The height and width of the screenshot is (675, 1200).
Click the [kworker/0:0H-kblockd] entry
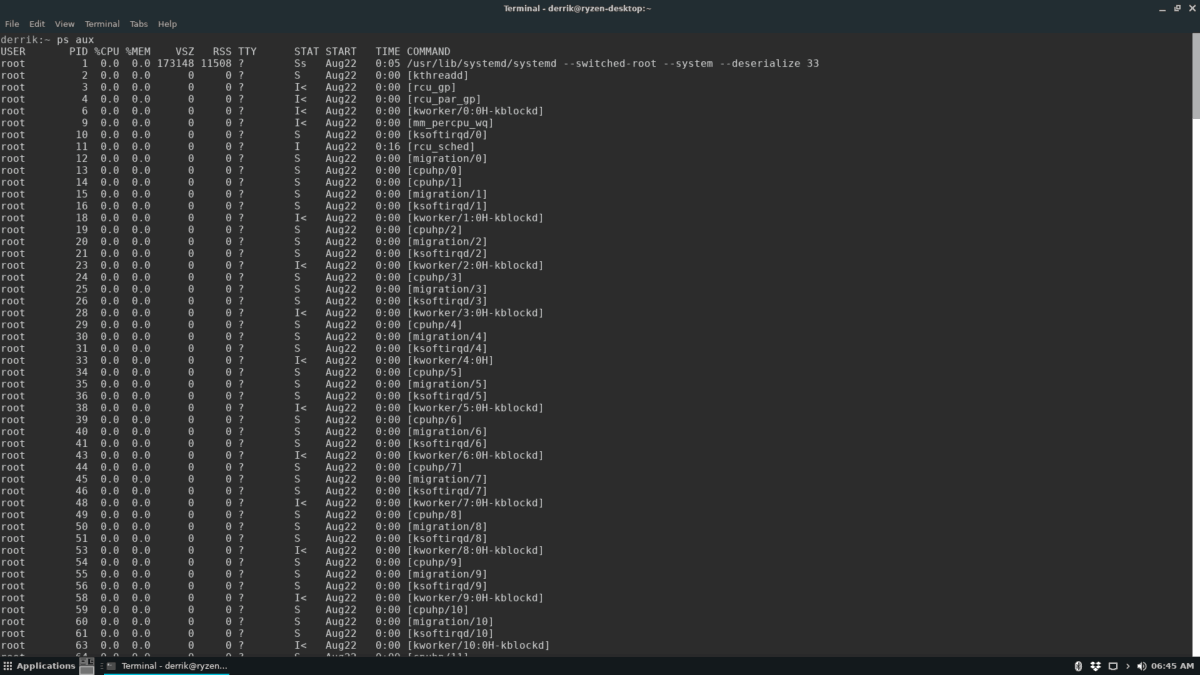point(475,111)
